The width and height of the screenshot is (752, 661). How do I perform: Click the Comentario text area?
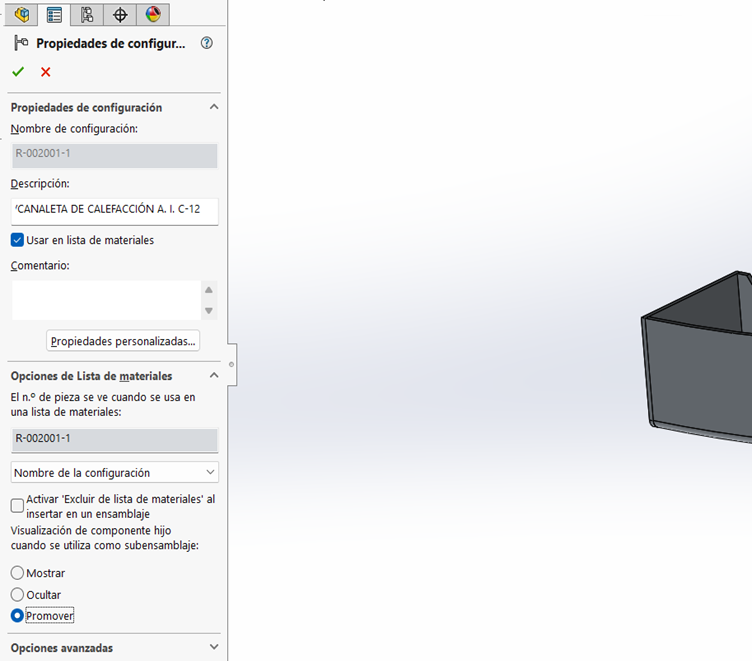coord(106,300)
